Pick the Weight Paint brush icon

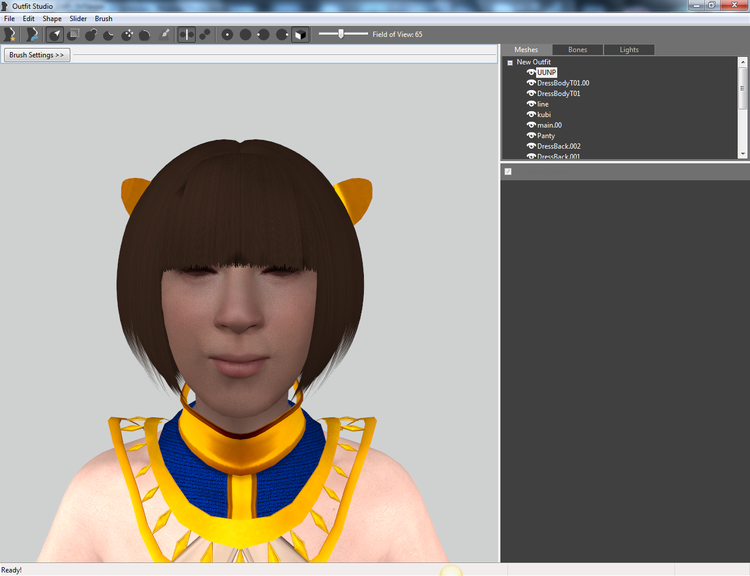pyautogui.click(x=164, y=34)
